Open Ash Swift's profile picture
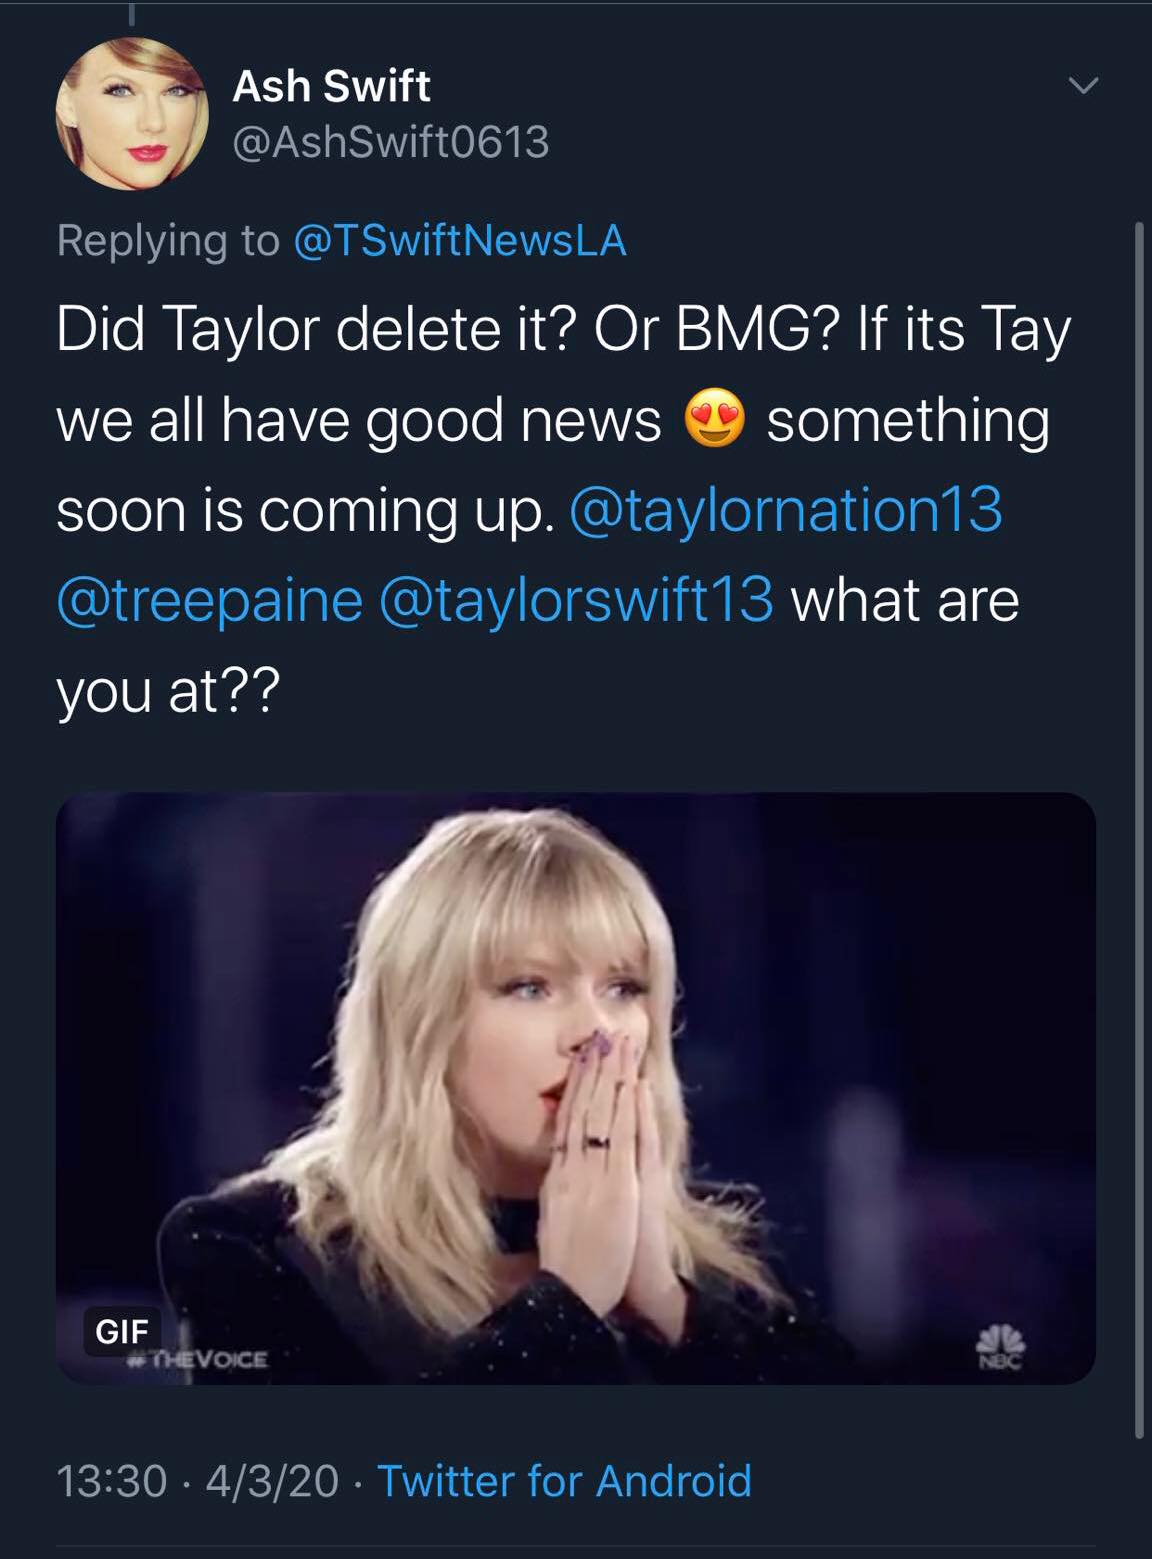Image resolution: width=1152 pixels, height=1559 pixels. point(132,113)
